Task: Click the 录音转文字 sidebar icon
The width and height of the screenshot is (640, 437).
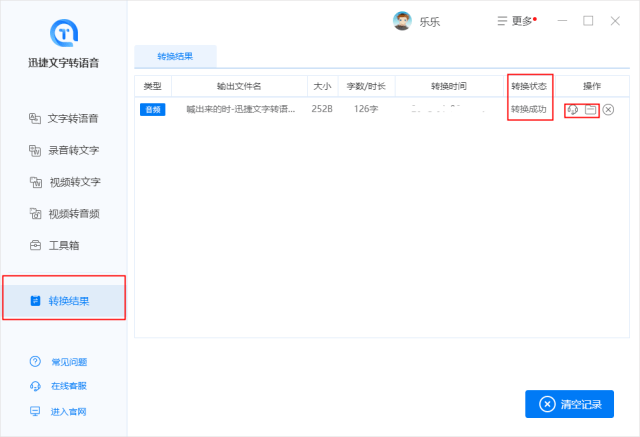Action: coord(35,151)
